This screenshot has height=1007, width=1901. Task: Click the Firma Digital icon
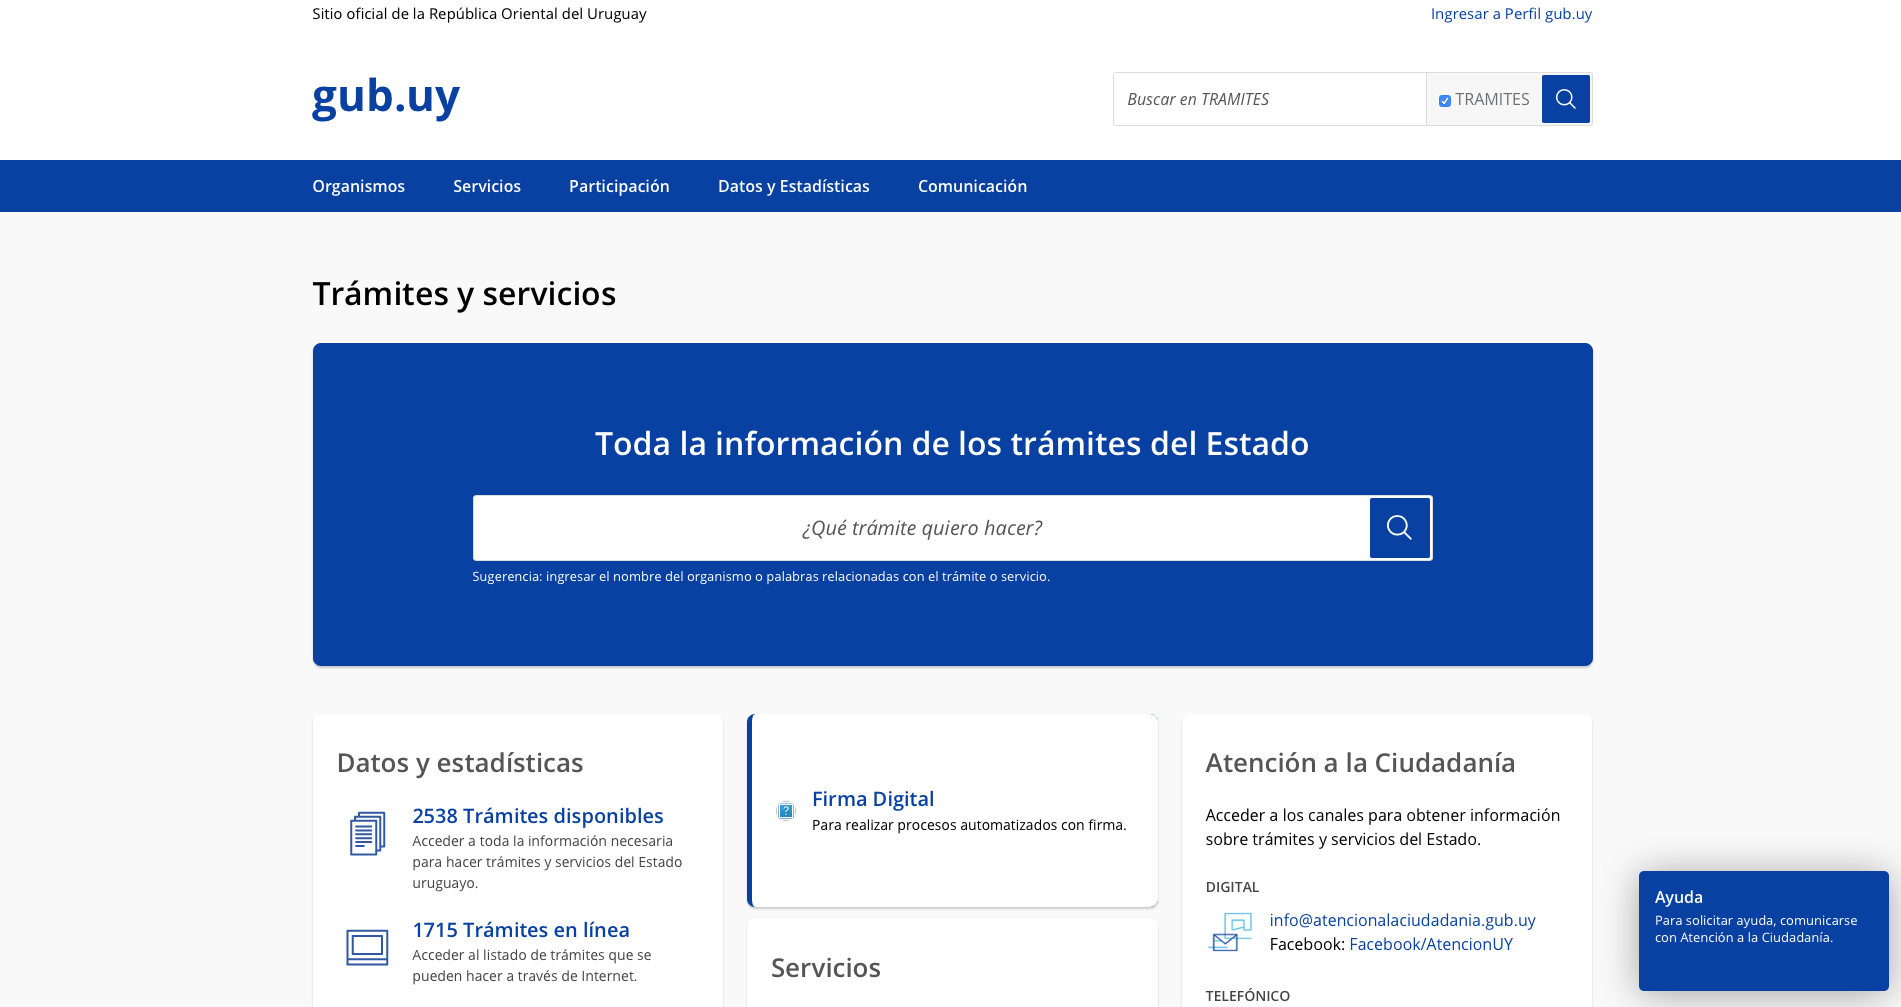pos(786,811)
